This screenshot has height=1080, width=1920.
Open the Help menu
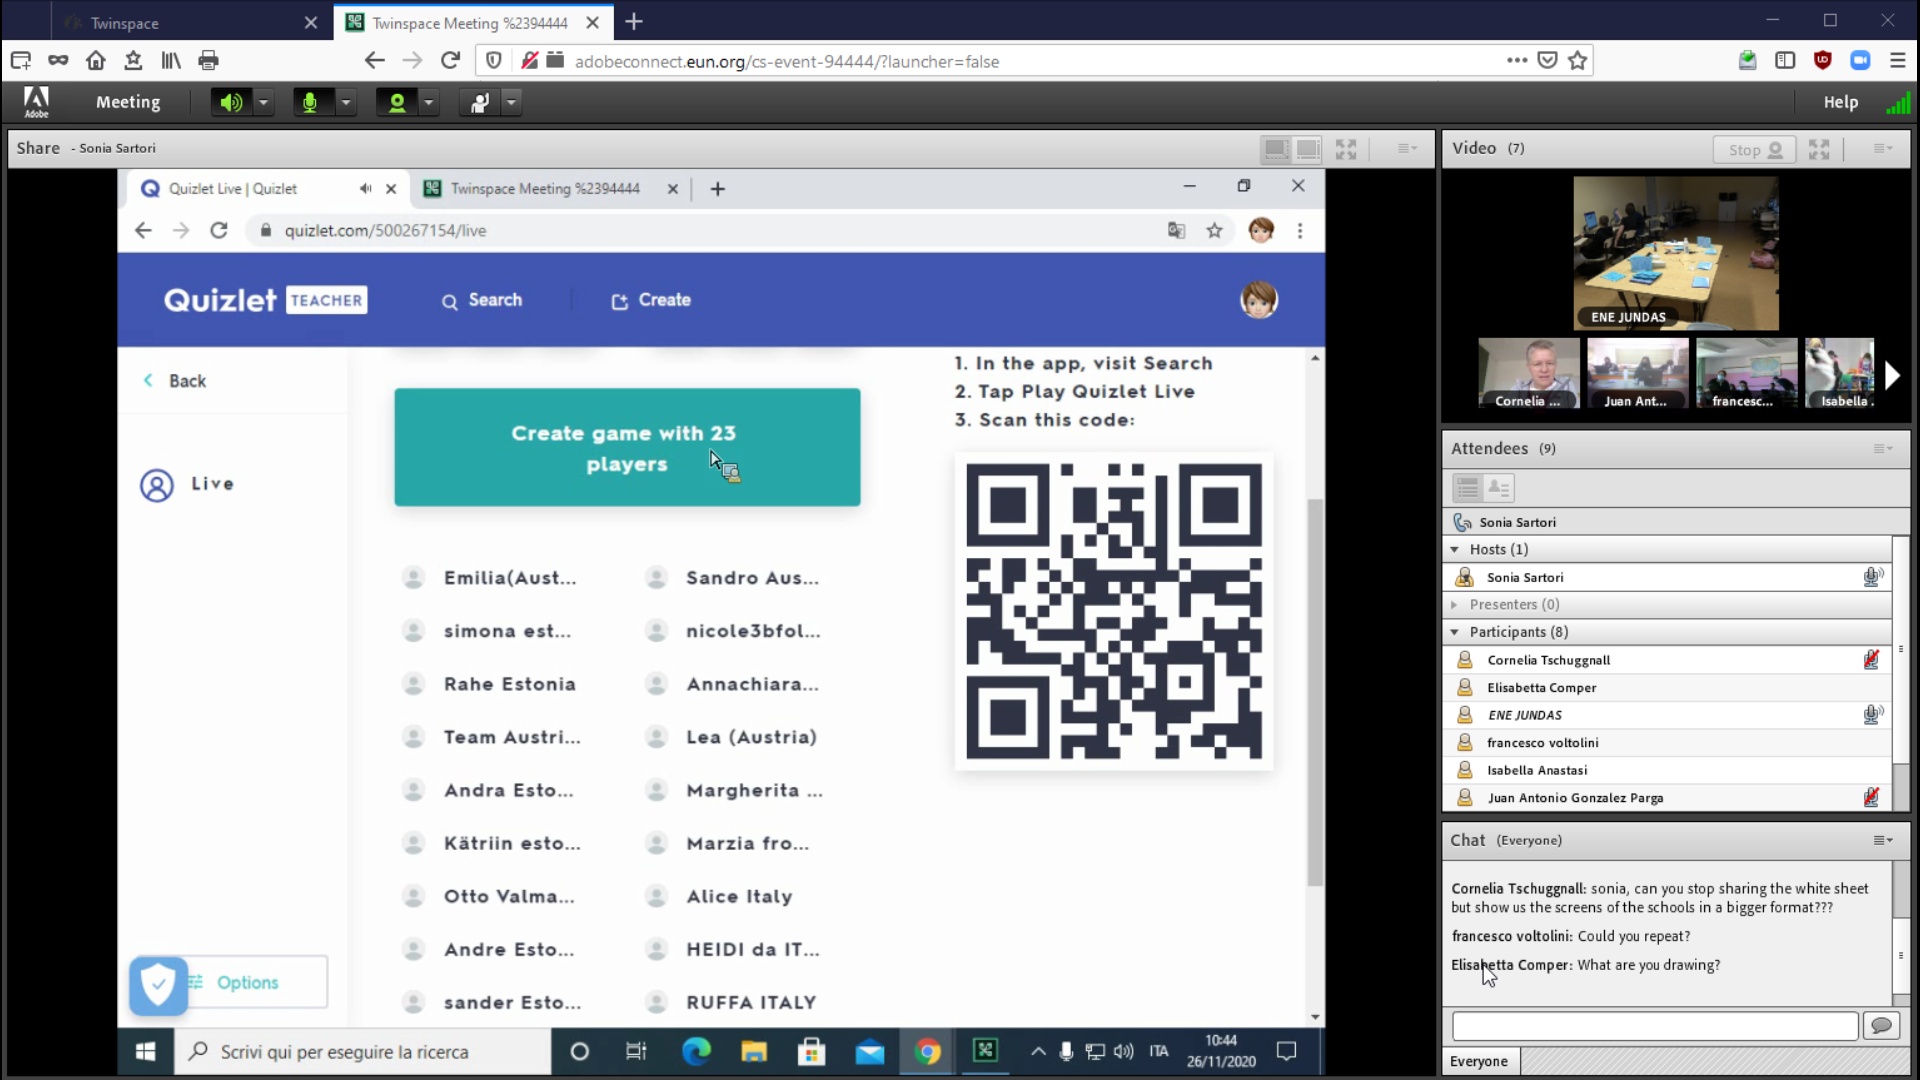pos(1840,102)
